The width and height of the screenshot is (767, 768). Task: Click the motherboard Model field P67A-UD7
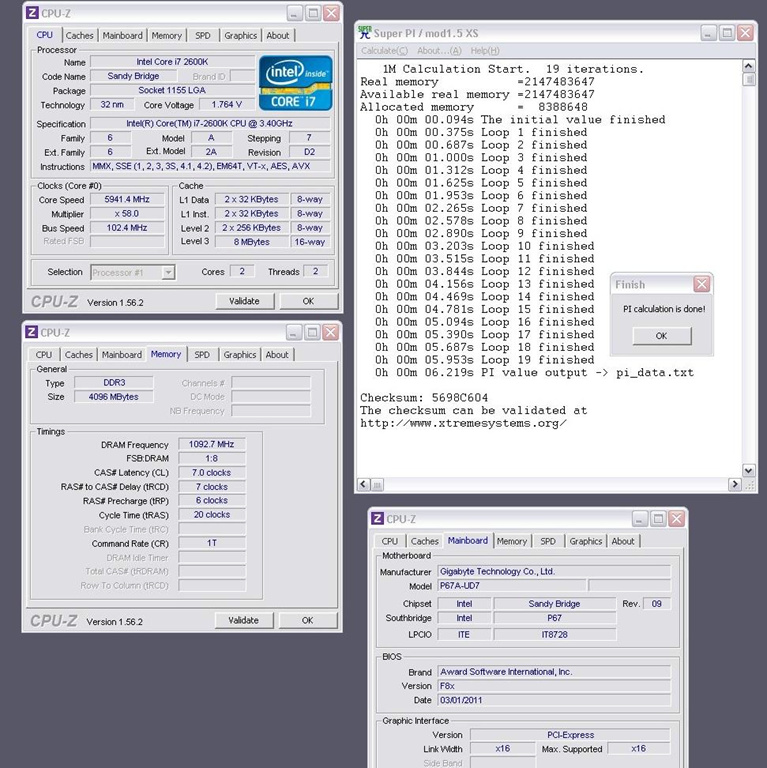512,585
